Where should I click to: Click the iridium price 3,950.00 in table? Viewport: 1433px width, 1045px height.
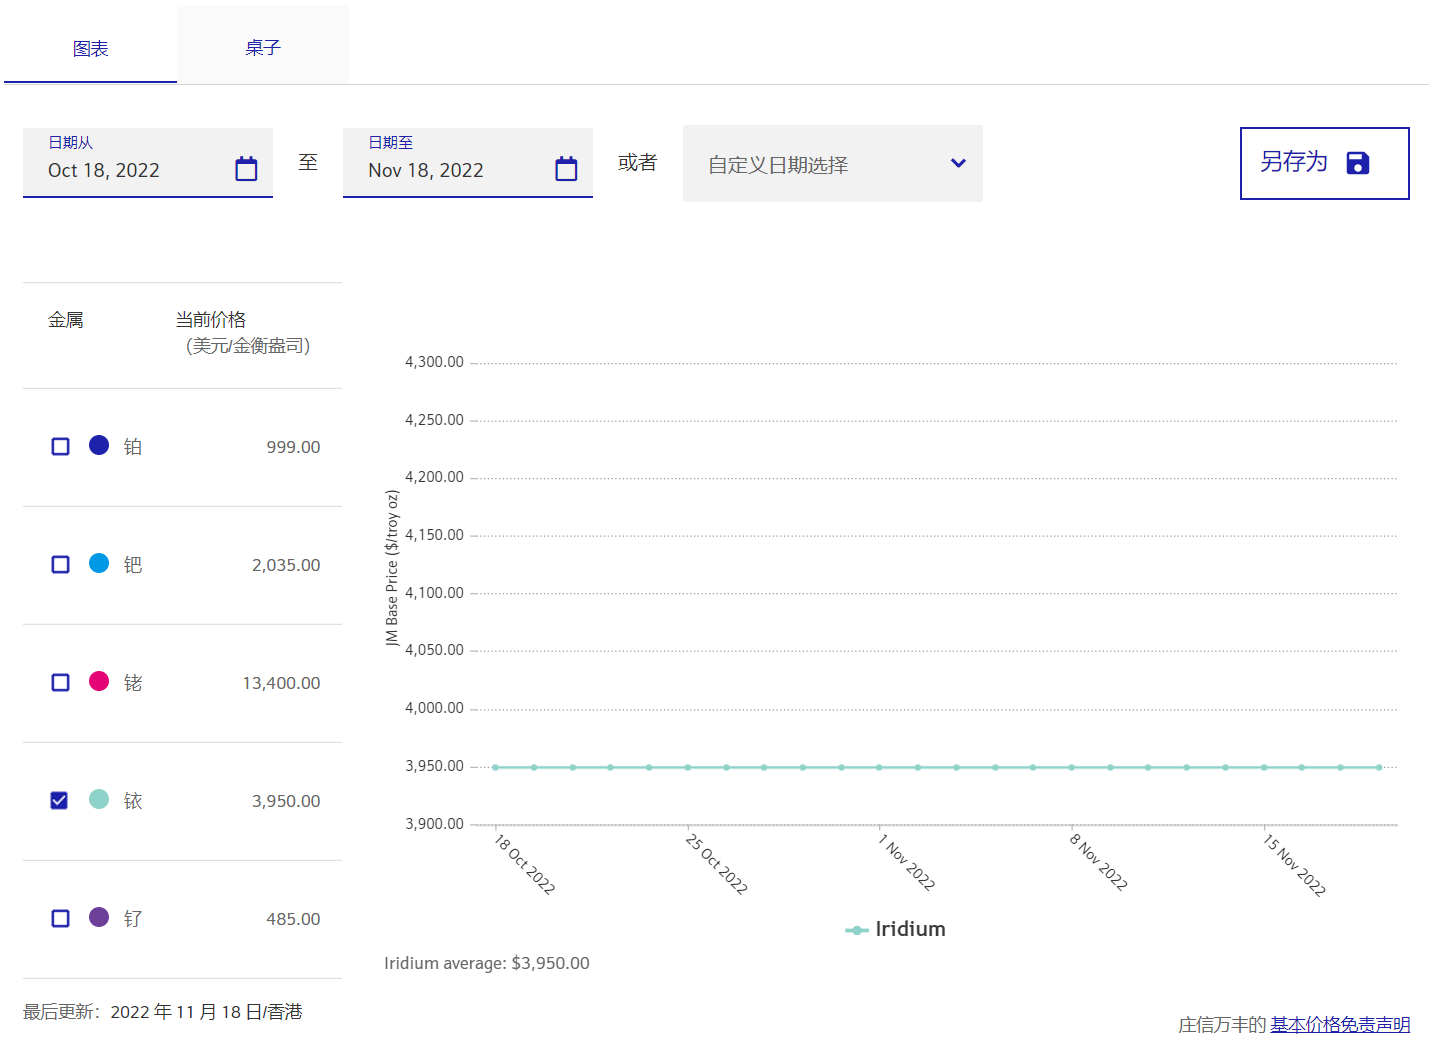(286, 801)
